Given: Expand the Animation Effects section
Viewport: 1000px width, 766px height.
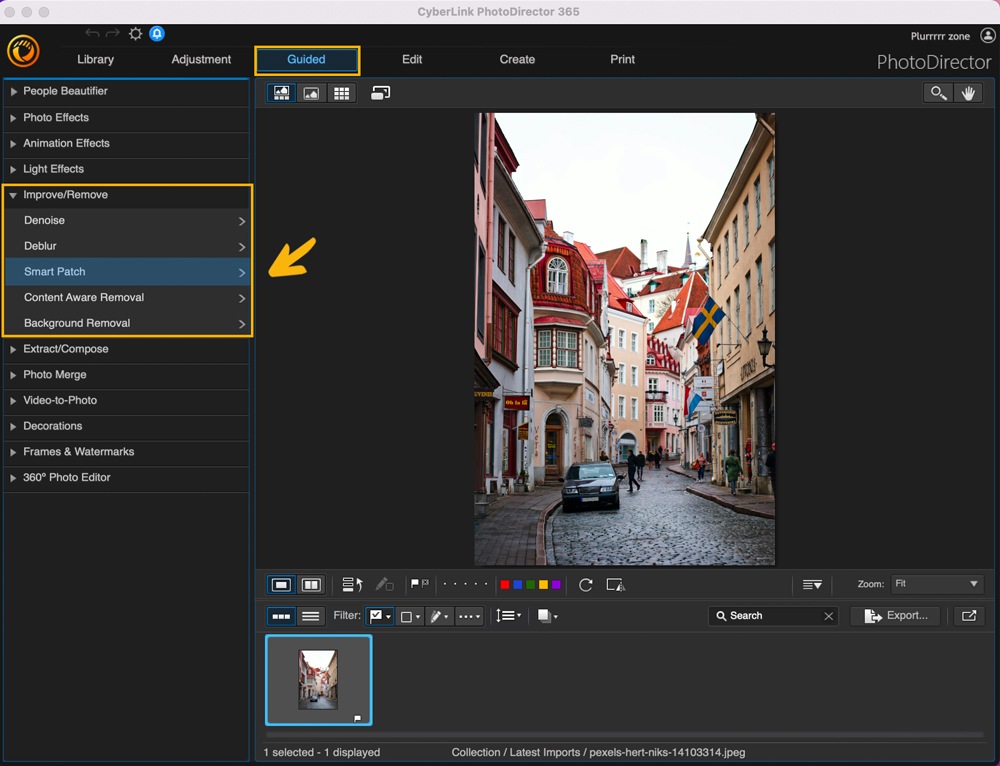Looking at the screenshot, I should coord(126,144).
